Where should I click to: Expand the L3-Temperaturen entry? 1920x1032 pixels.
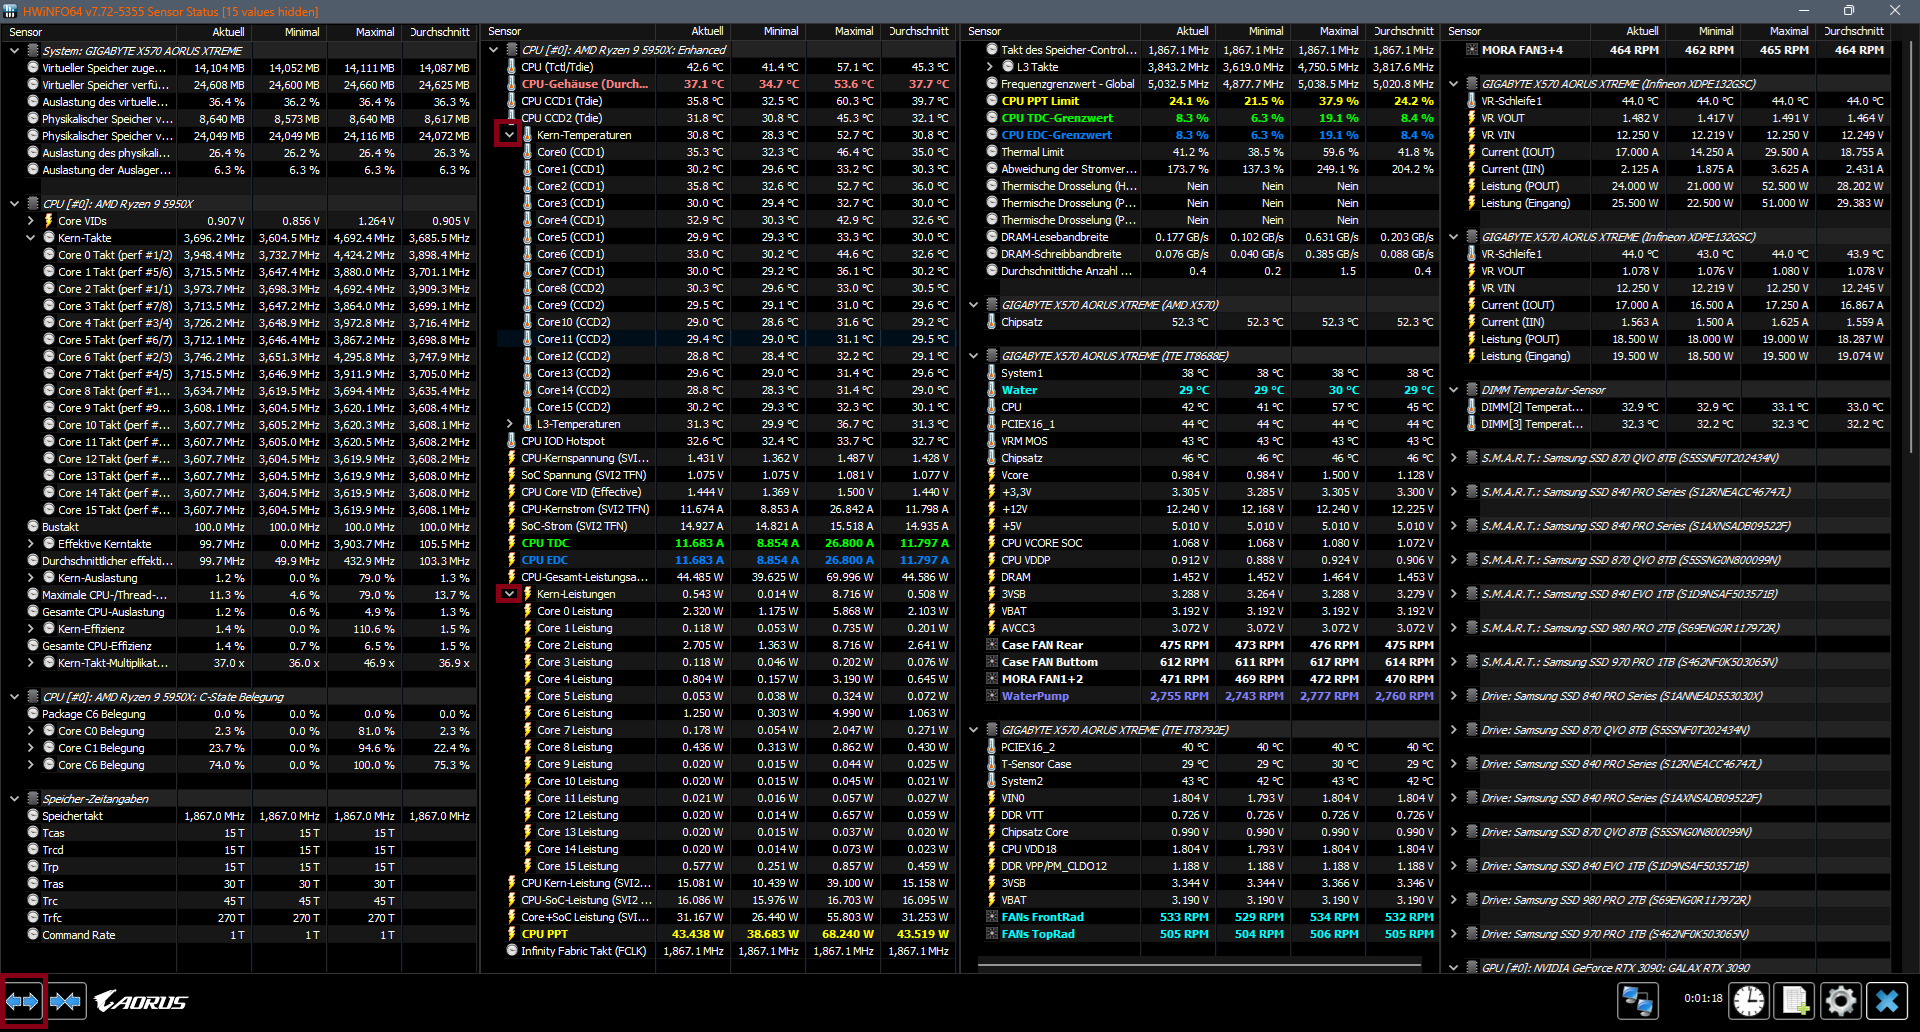coord(509,424)
